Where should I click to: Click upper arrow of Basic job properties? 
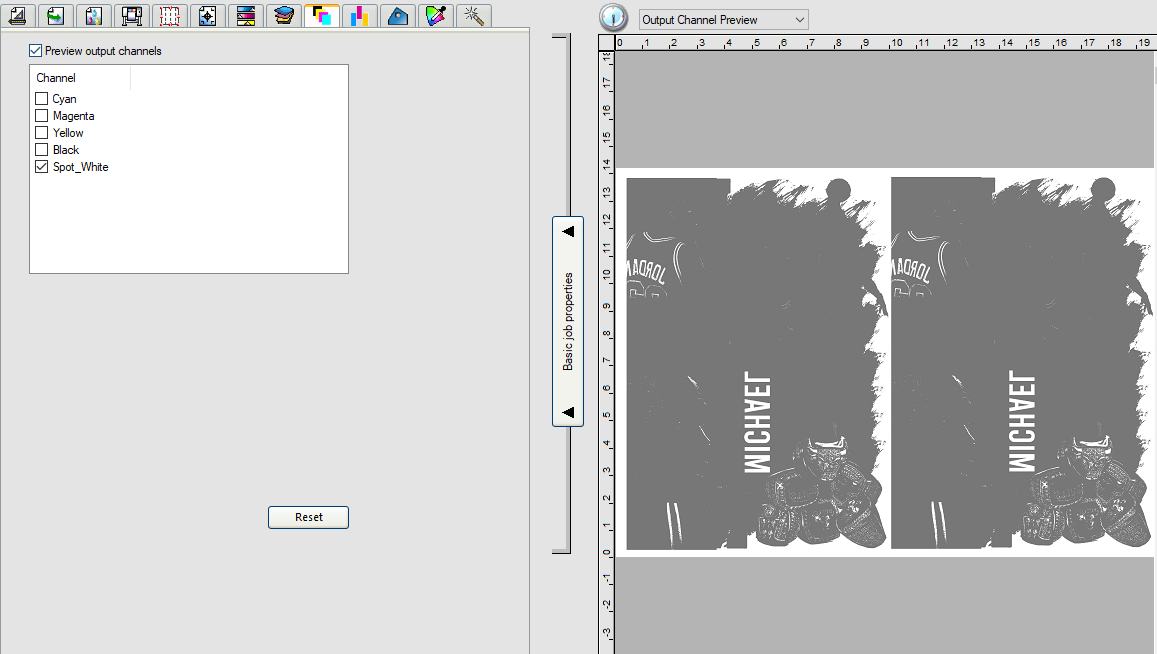coord(568,231)
